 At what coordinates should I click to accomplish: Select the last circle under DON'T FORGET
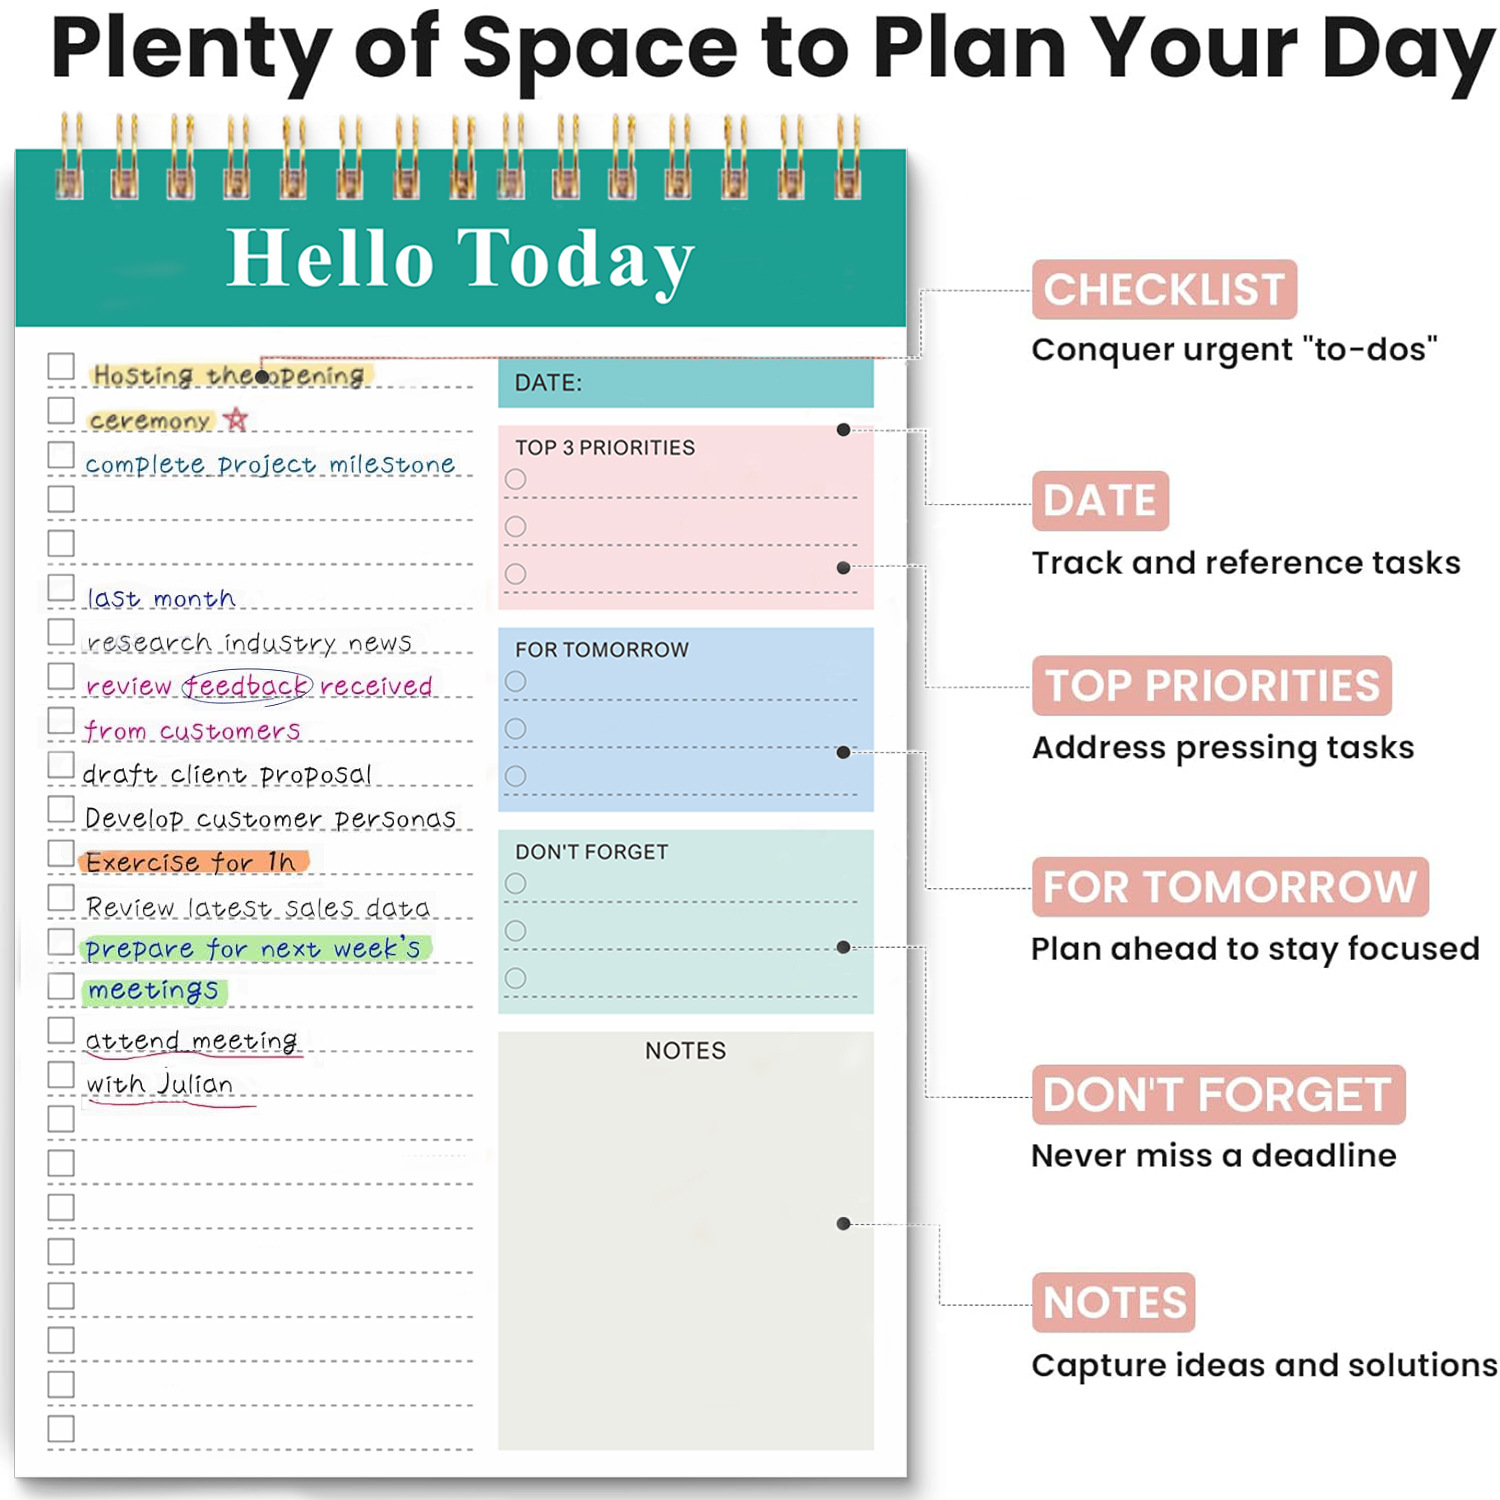point(516,978)
